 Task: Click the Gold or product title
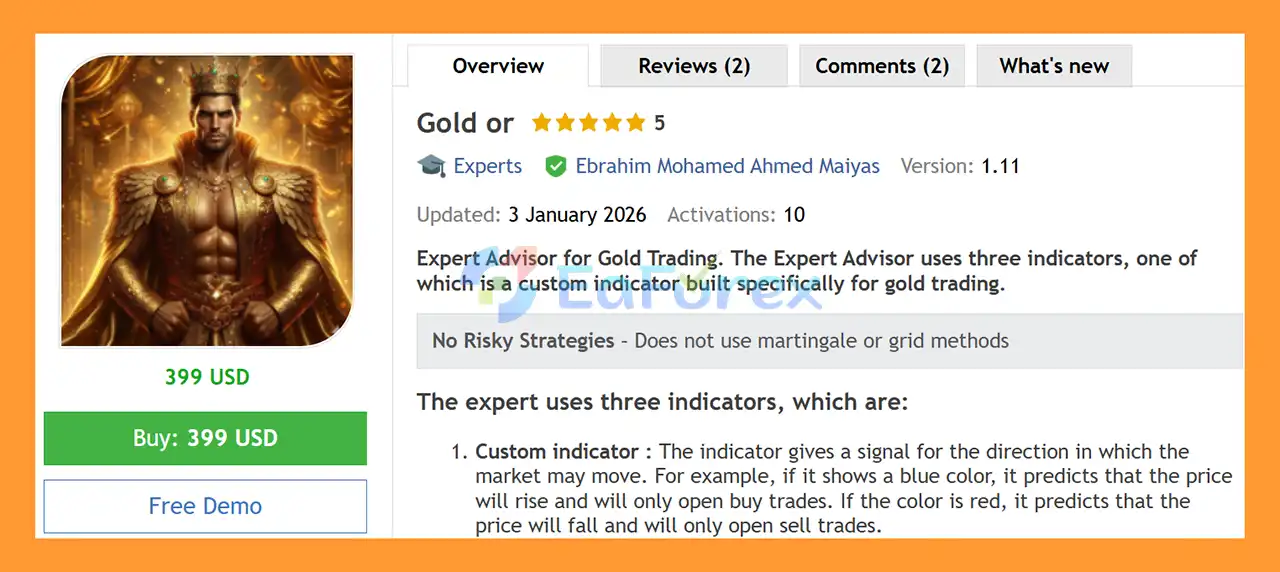(465, 123)
